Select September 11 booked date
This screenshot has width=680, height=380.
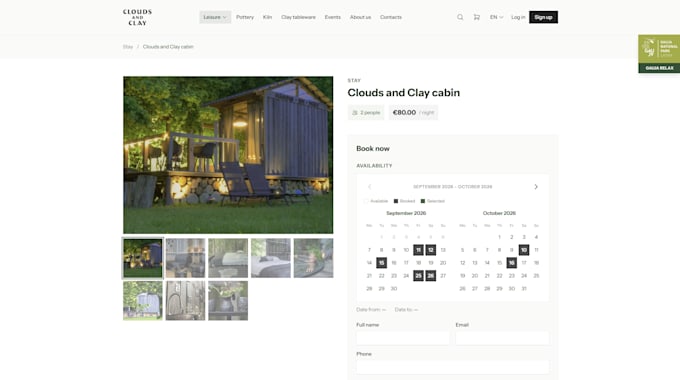418,250
